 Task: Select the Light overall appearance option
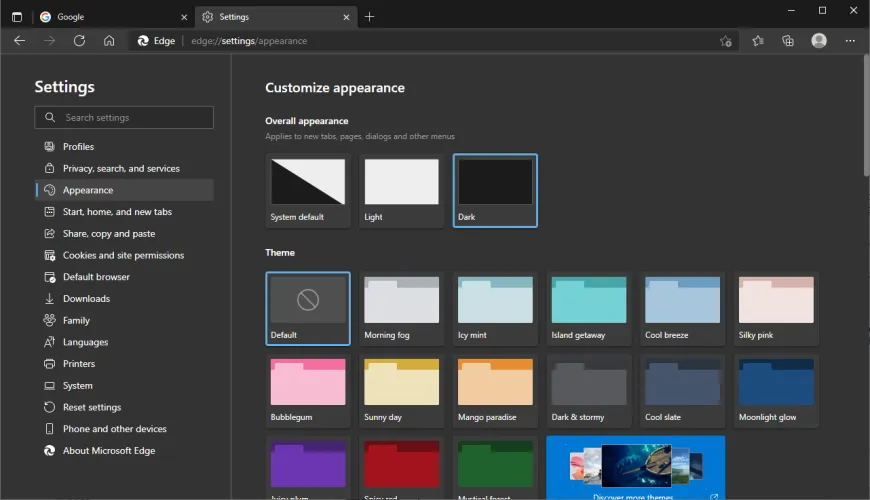click(401, 190)
